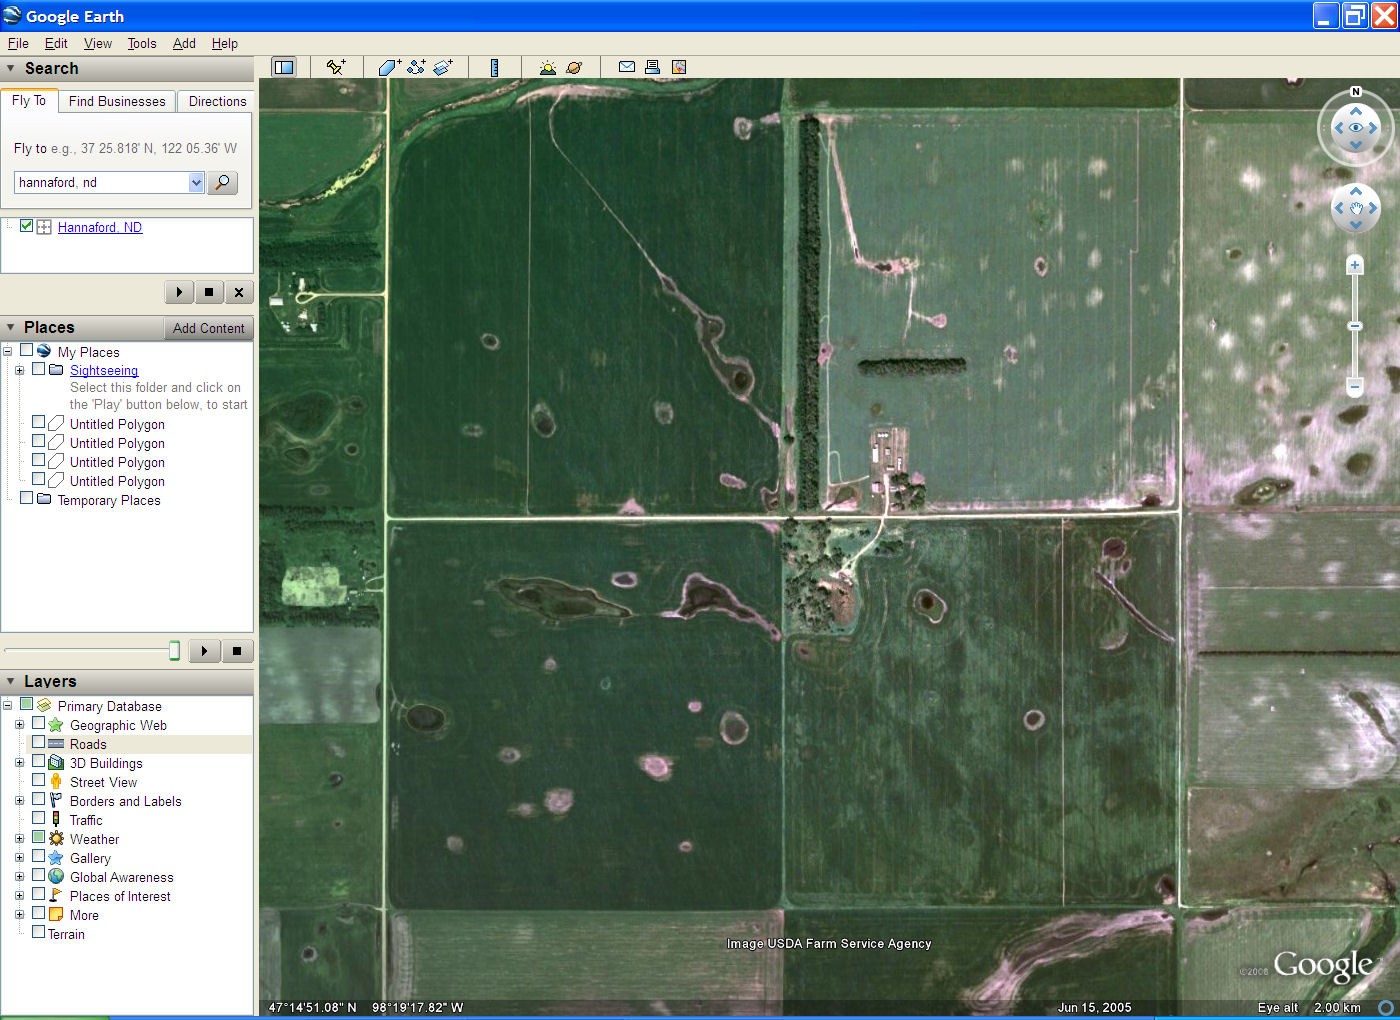Check the Sightseeing folder checkbox
1400x1020 pixels.
point(39,369)
